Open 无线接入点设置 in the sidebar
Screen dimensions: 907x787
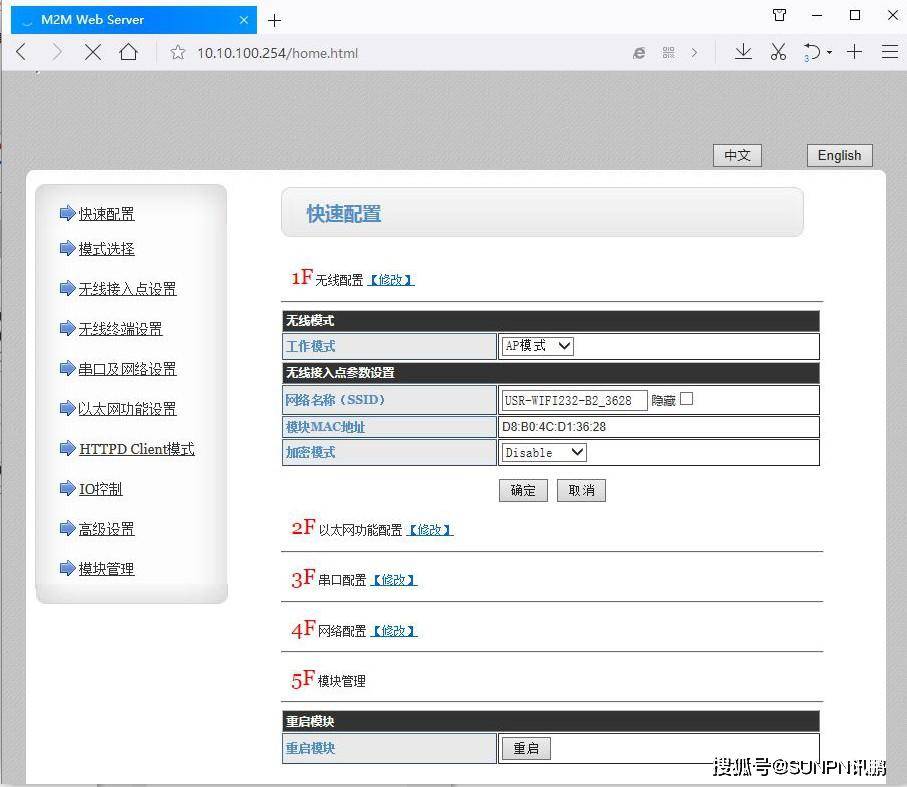point(127,289)
